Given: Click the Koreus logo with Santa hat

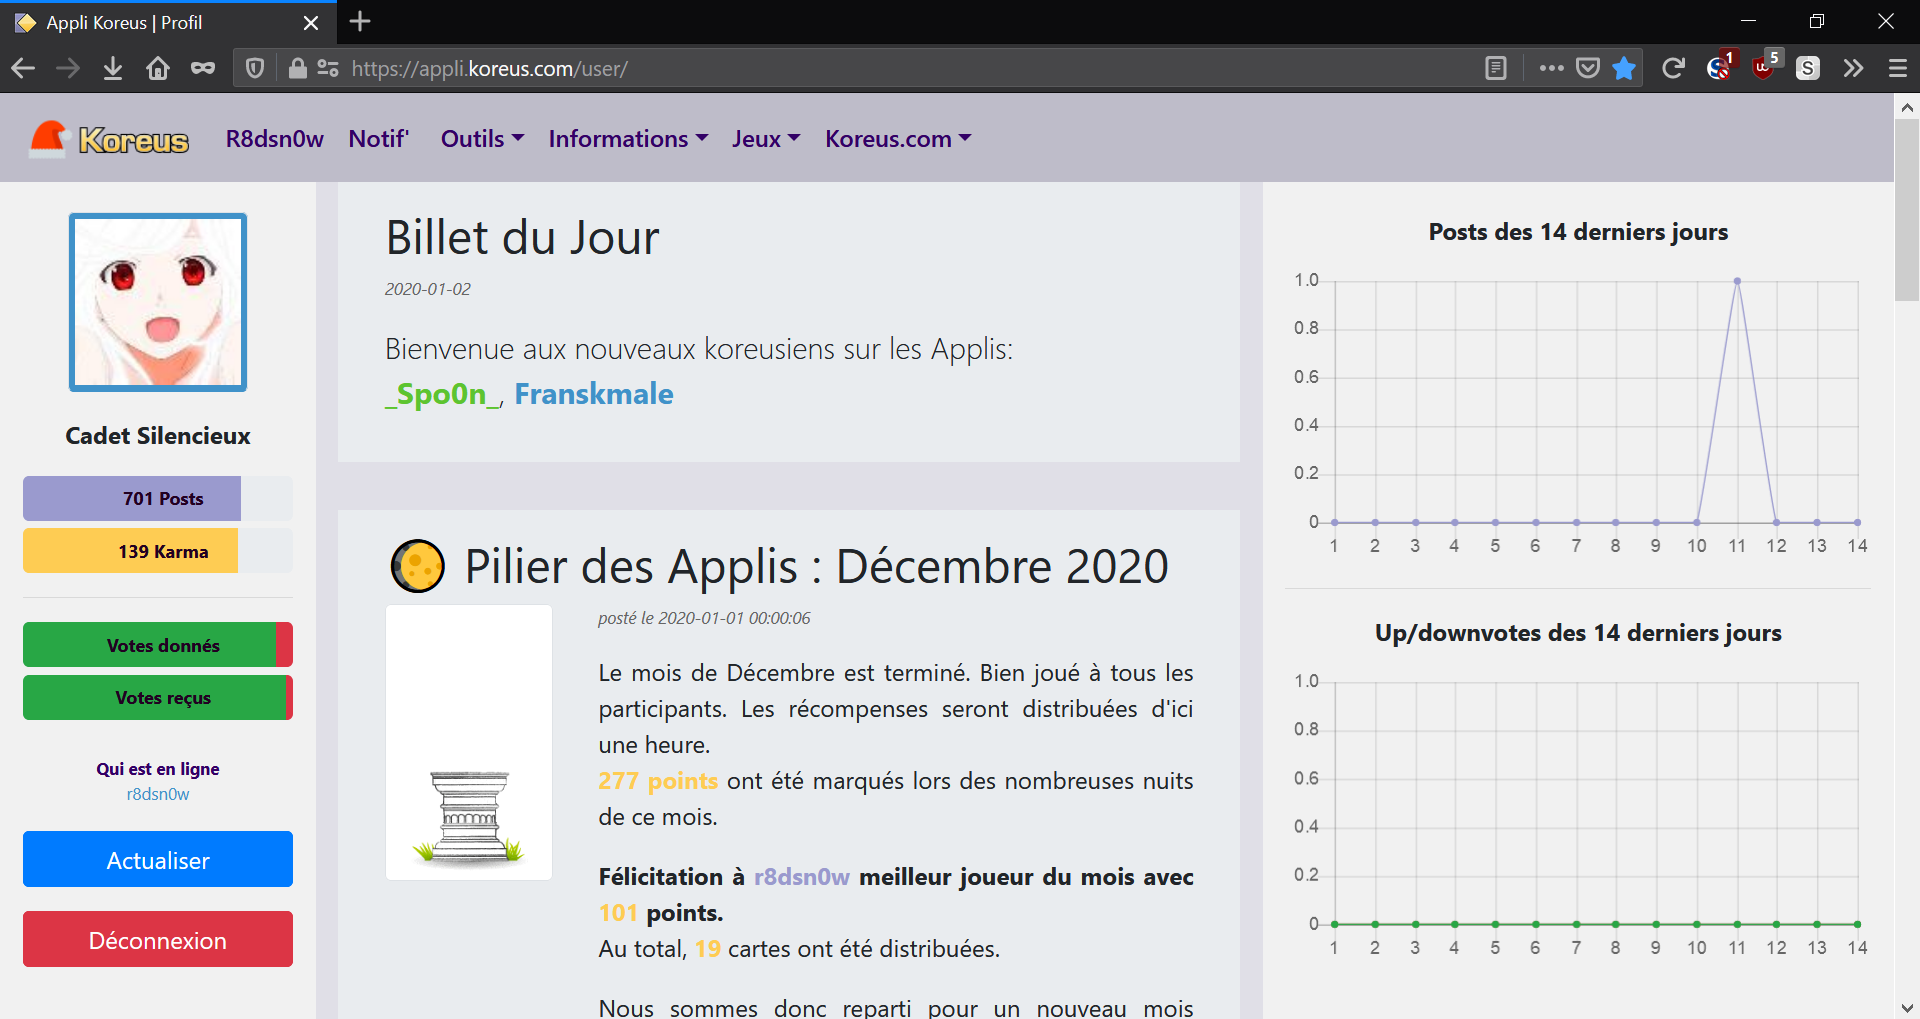Looking at the screenshot, I should point(109,139).
